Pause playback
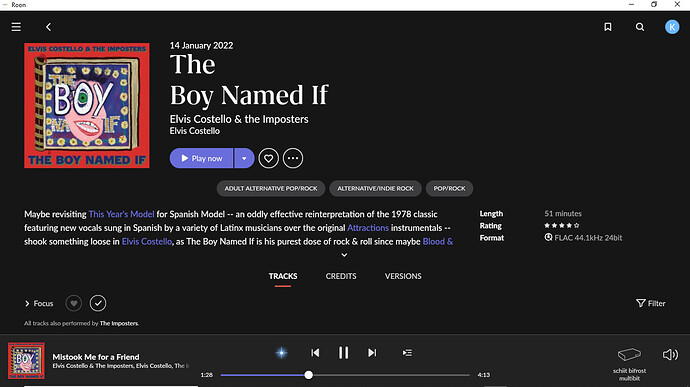The height and width of the screenshot is (387, 690). point(343,353)
